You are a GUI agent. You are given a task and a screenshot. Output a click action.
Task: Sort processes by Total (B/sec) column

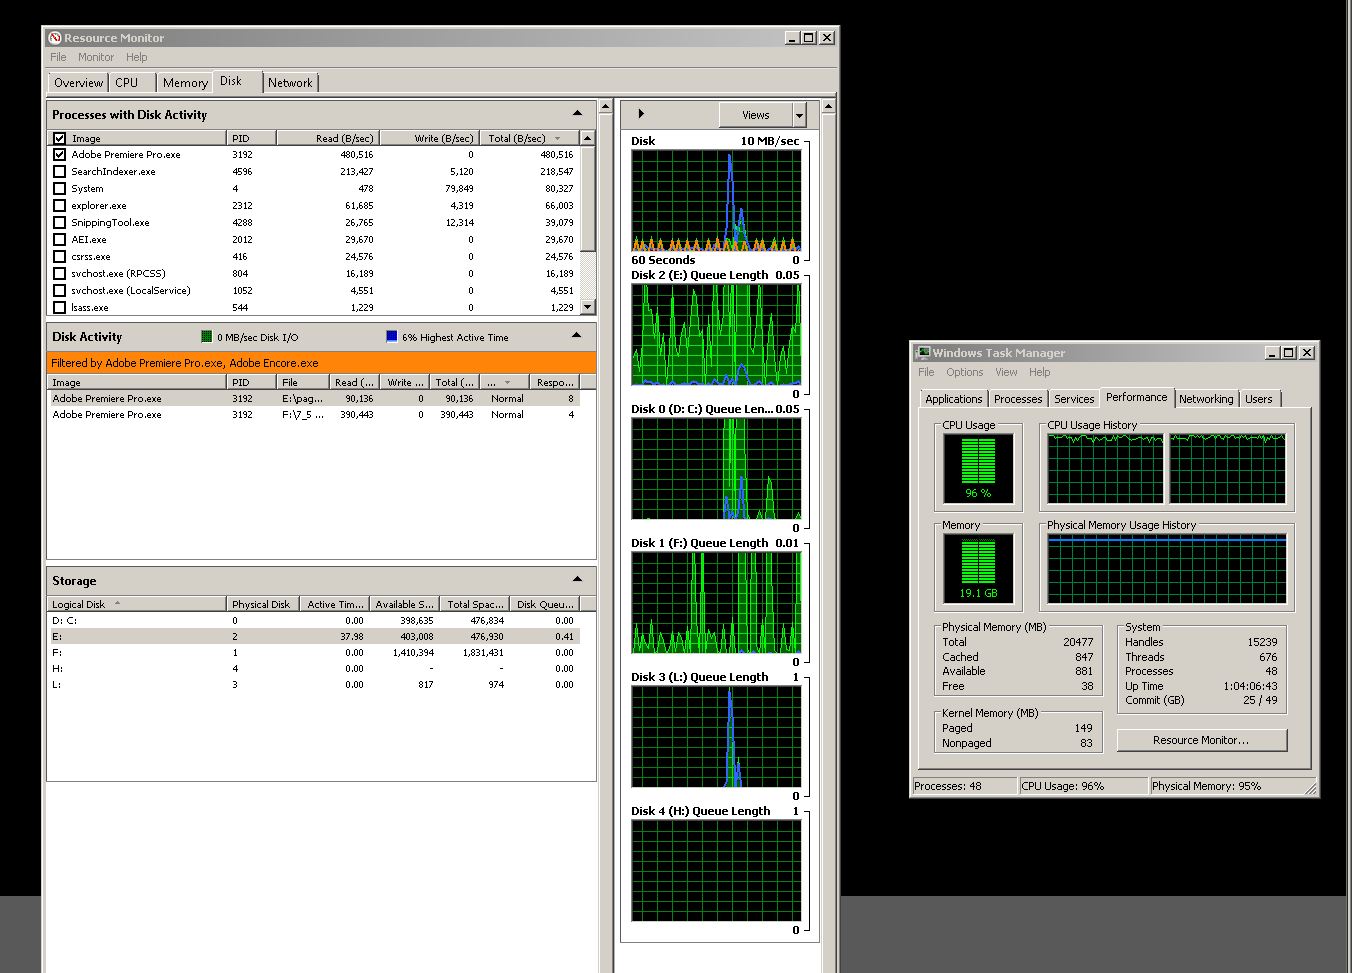pos(528,138)
